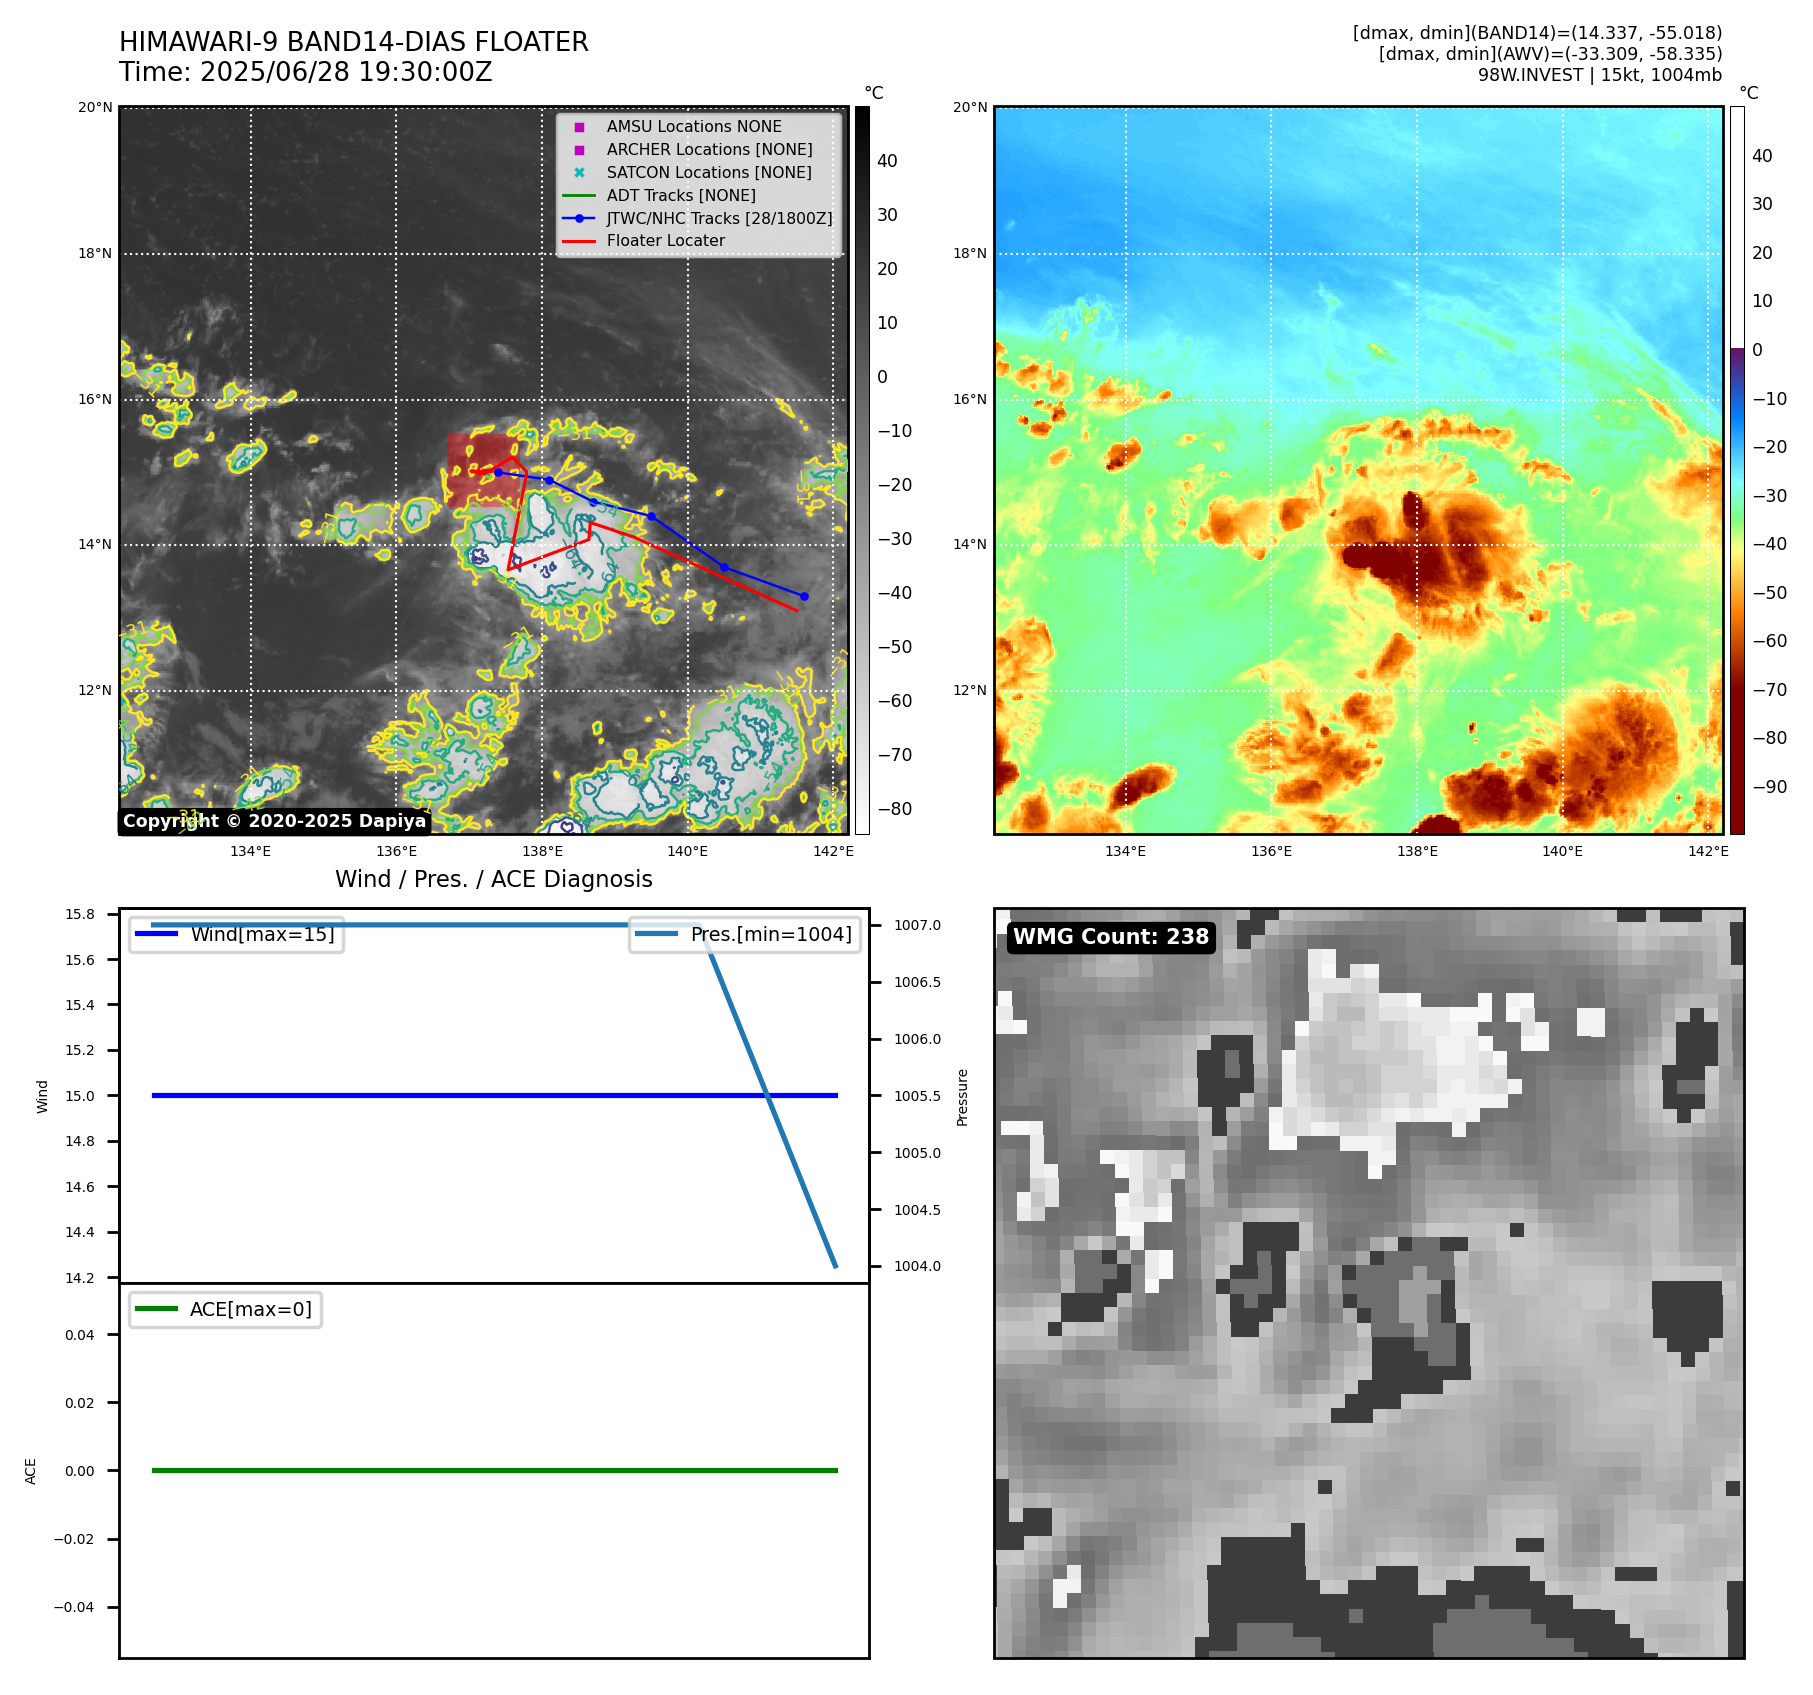Click the WMG Count: 238 label

pos(1111,937)
